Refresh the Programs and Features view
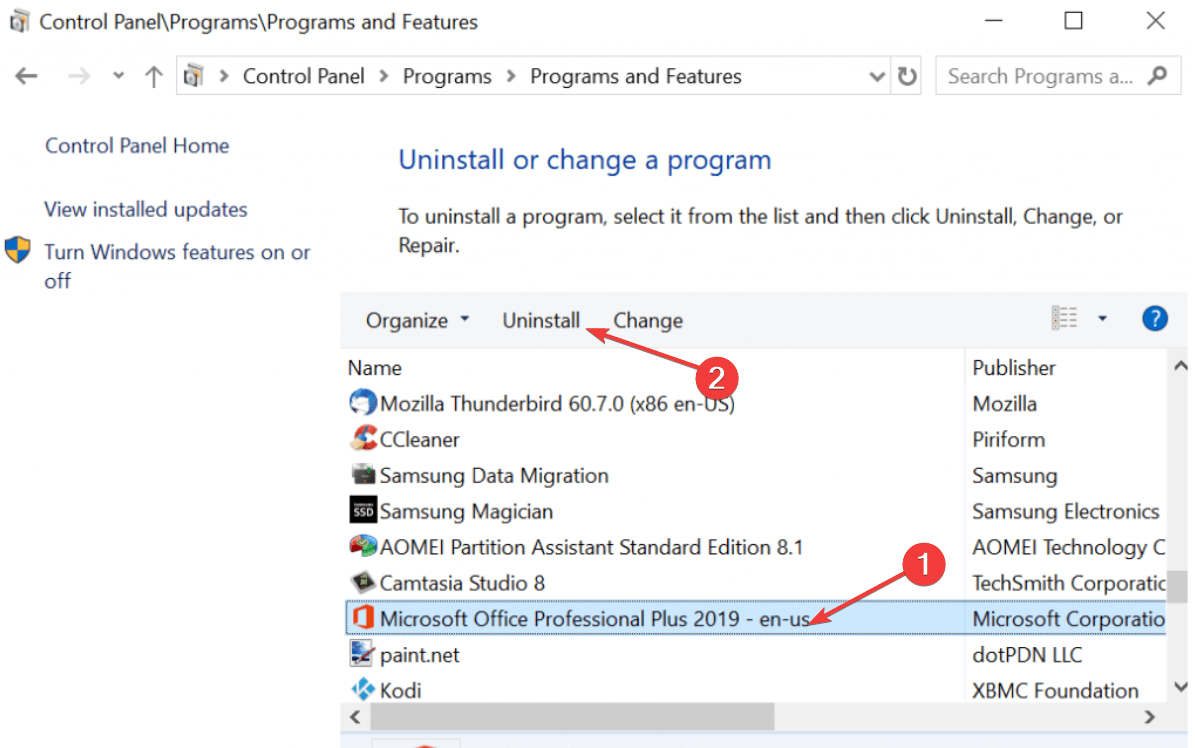Viewport: 1195px width, 748px height. pyautogui.click(x=907, y=76)
